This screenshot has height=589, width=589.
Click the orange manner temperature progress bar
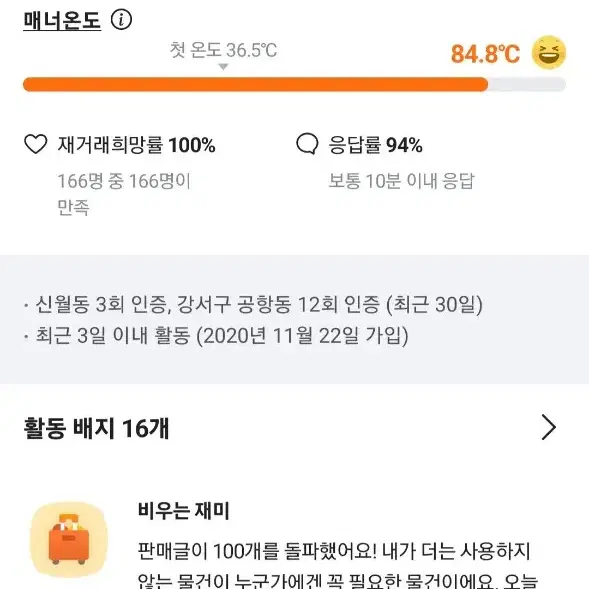255,84
